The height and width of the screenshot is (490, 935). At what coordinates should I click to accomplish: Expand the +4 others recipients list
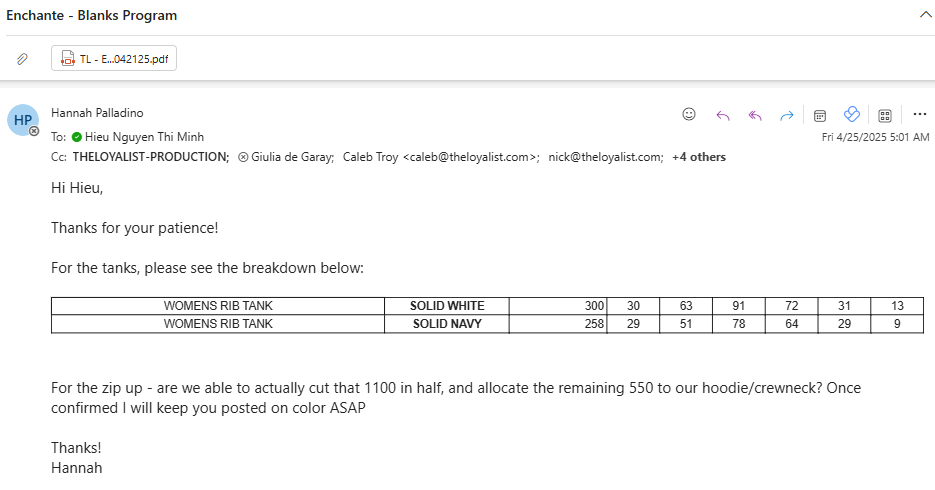tap(699, 157)
